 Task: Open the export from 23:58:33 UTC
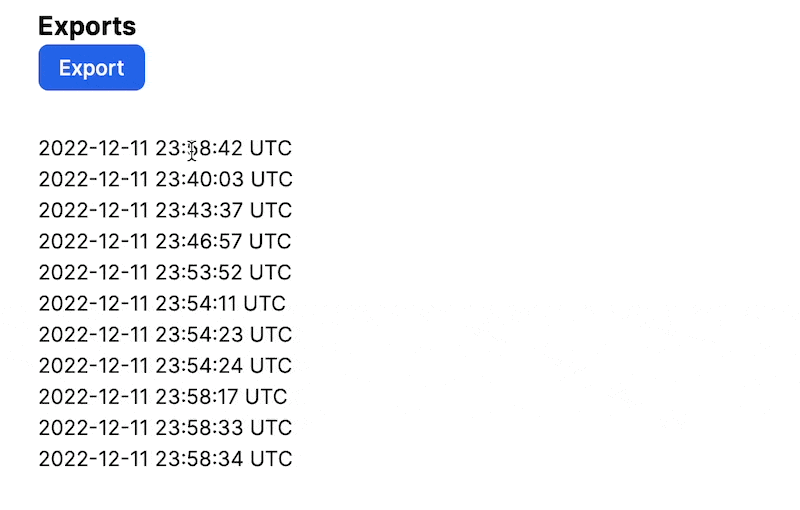tap(165, 428)
